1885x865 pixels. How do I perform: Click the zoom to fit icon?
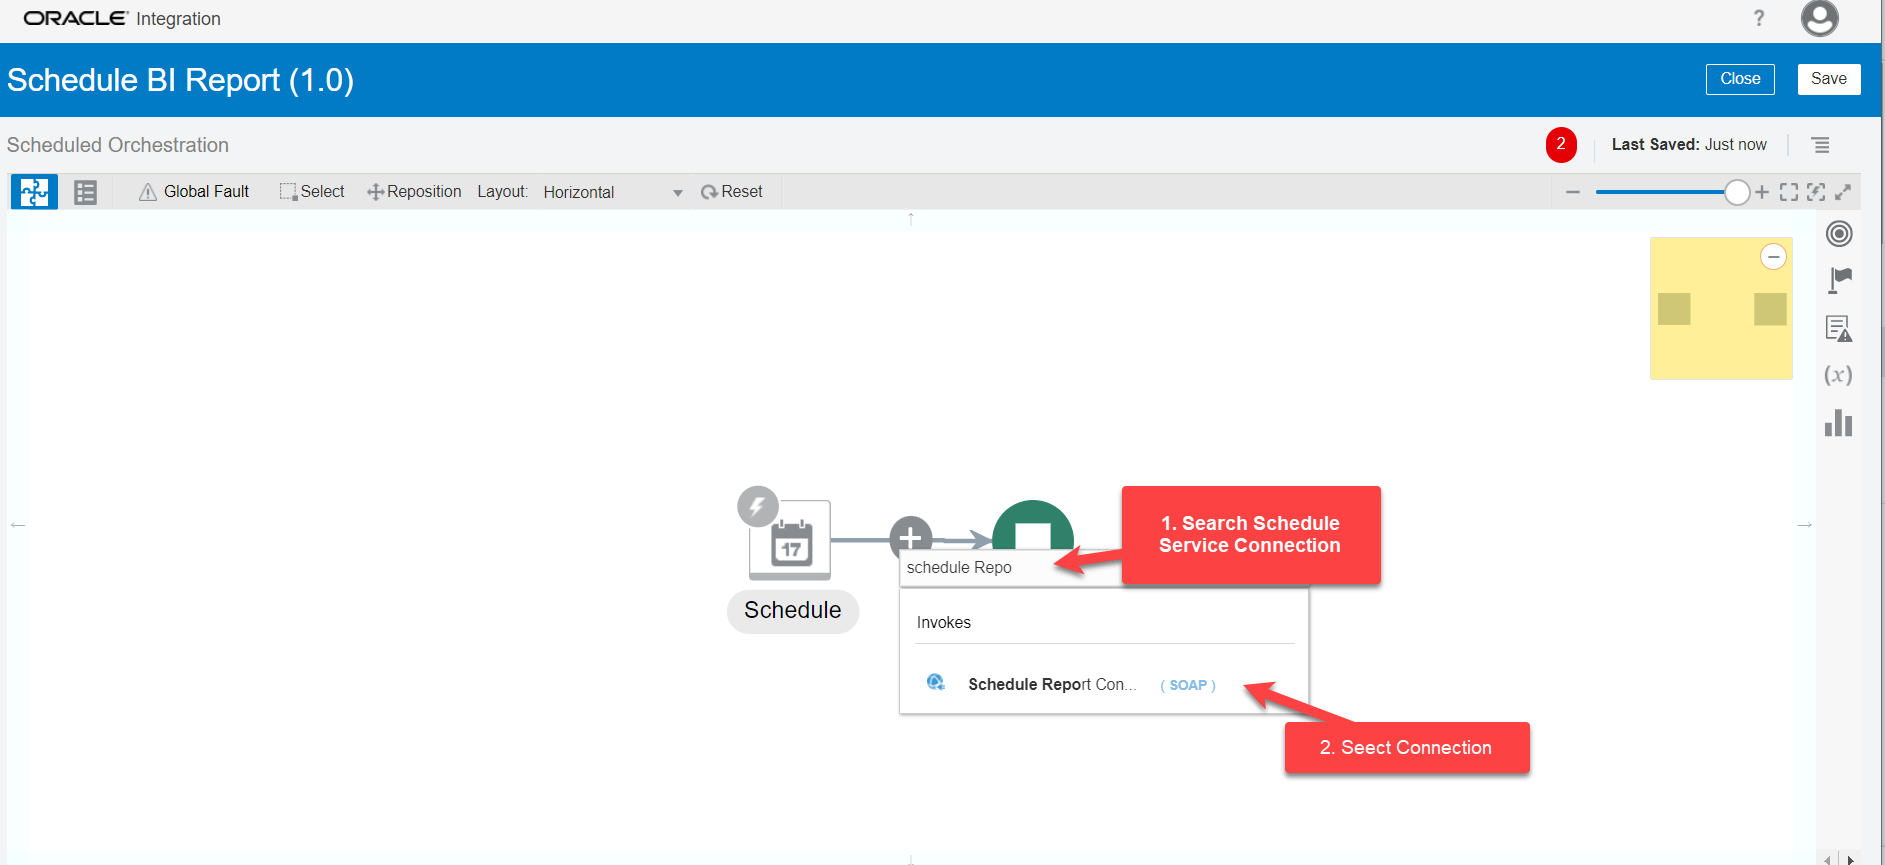[1789, 192]
